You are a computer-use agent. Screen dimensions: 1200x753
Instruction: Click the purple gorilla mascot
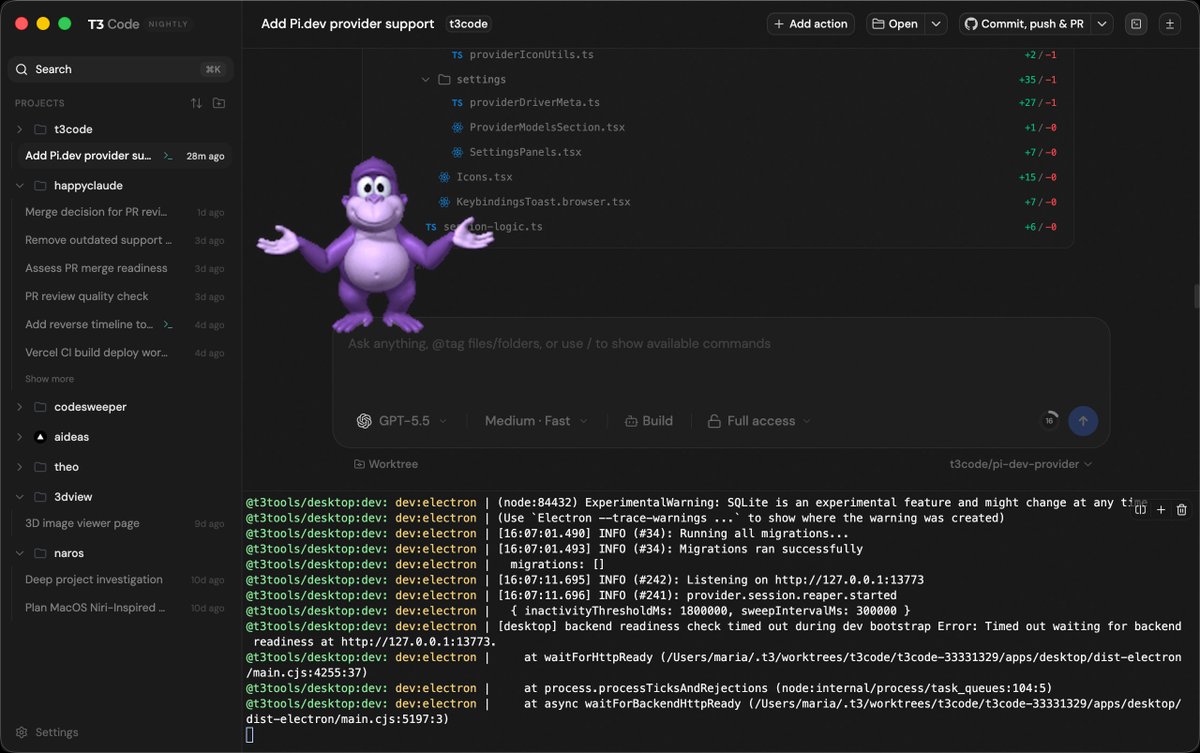[373, 246]
